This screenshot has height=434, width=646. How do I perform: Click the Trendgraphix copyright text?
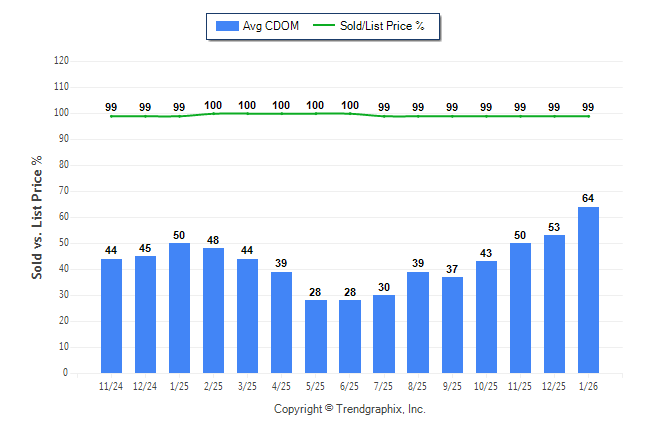tap(350, 410)
